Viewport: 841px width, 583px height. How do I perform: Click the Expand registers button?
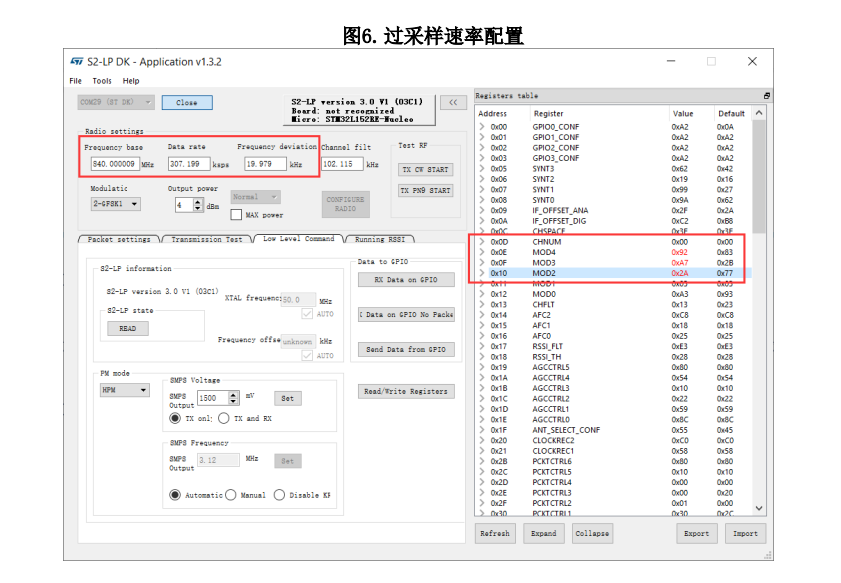(x=544, y=534)
